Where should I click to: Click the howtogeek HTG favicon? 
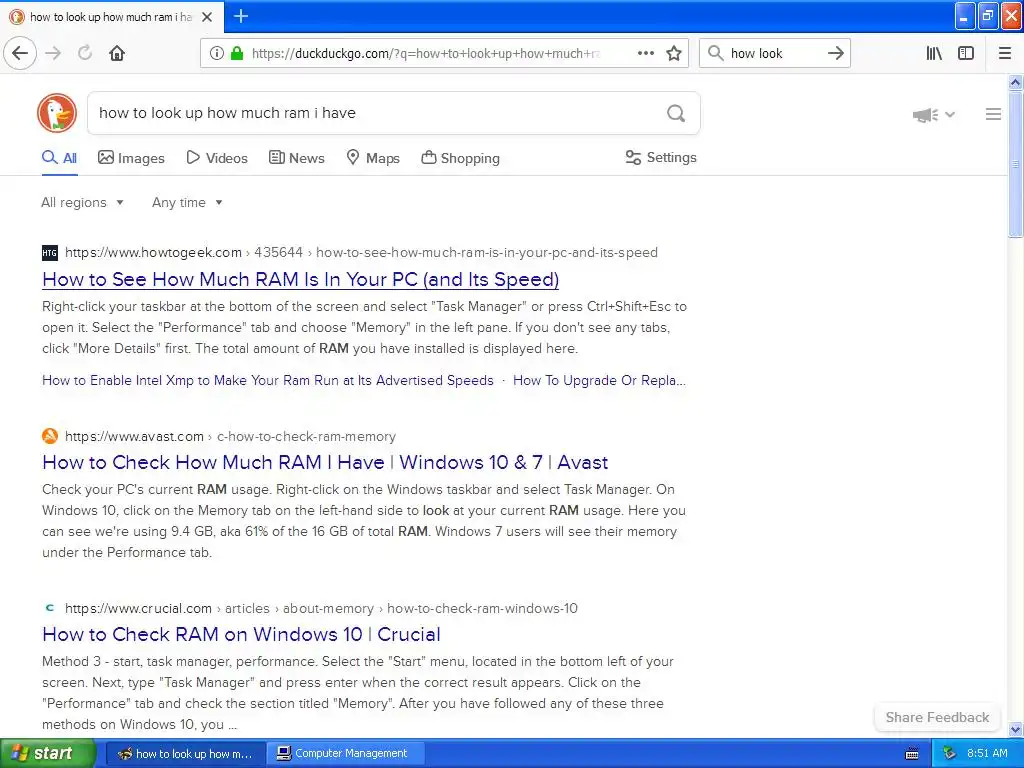pyautogui.click(x=50, y=253)
